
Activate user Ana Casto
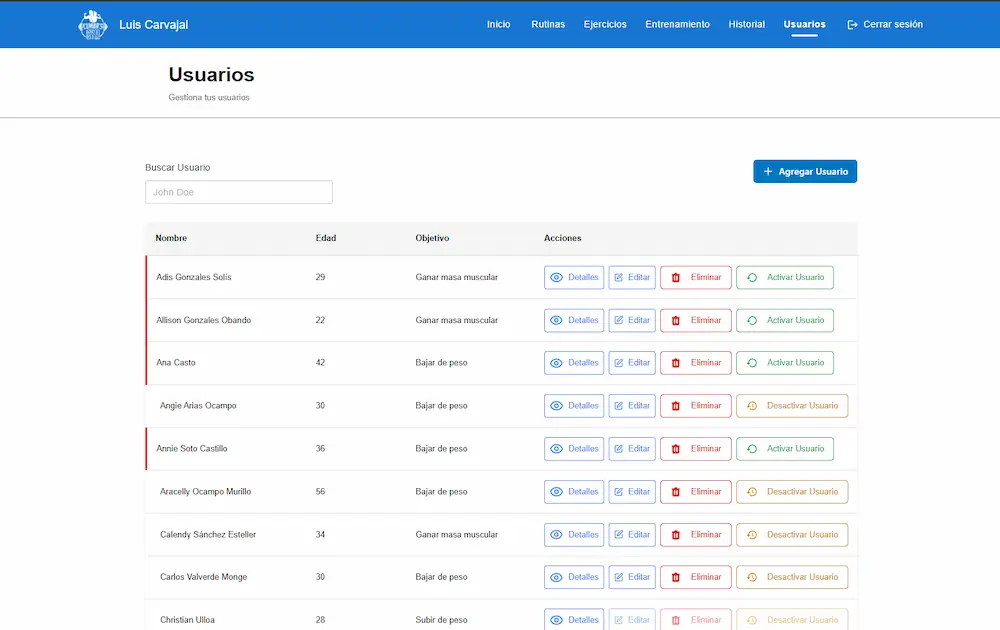pyautogui.click(x=784, y=363)
